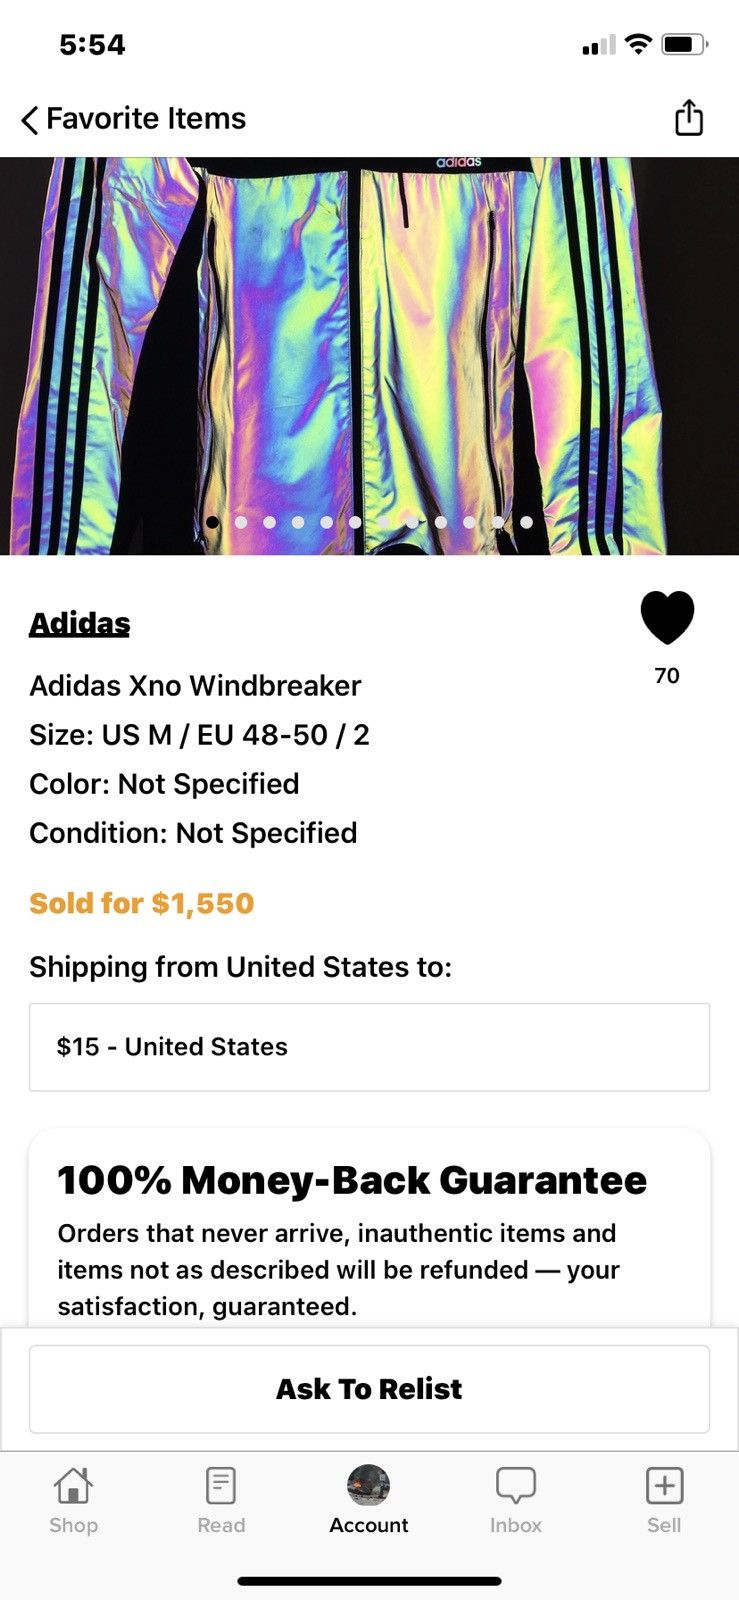Tap the Favorite Items header title
Screen dimensions: 739x1600
[146, 119]
